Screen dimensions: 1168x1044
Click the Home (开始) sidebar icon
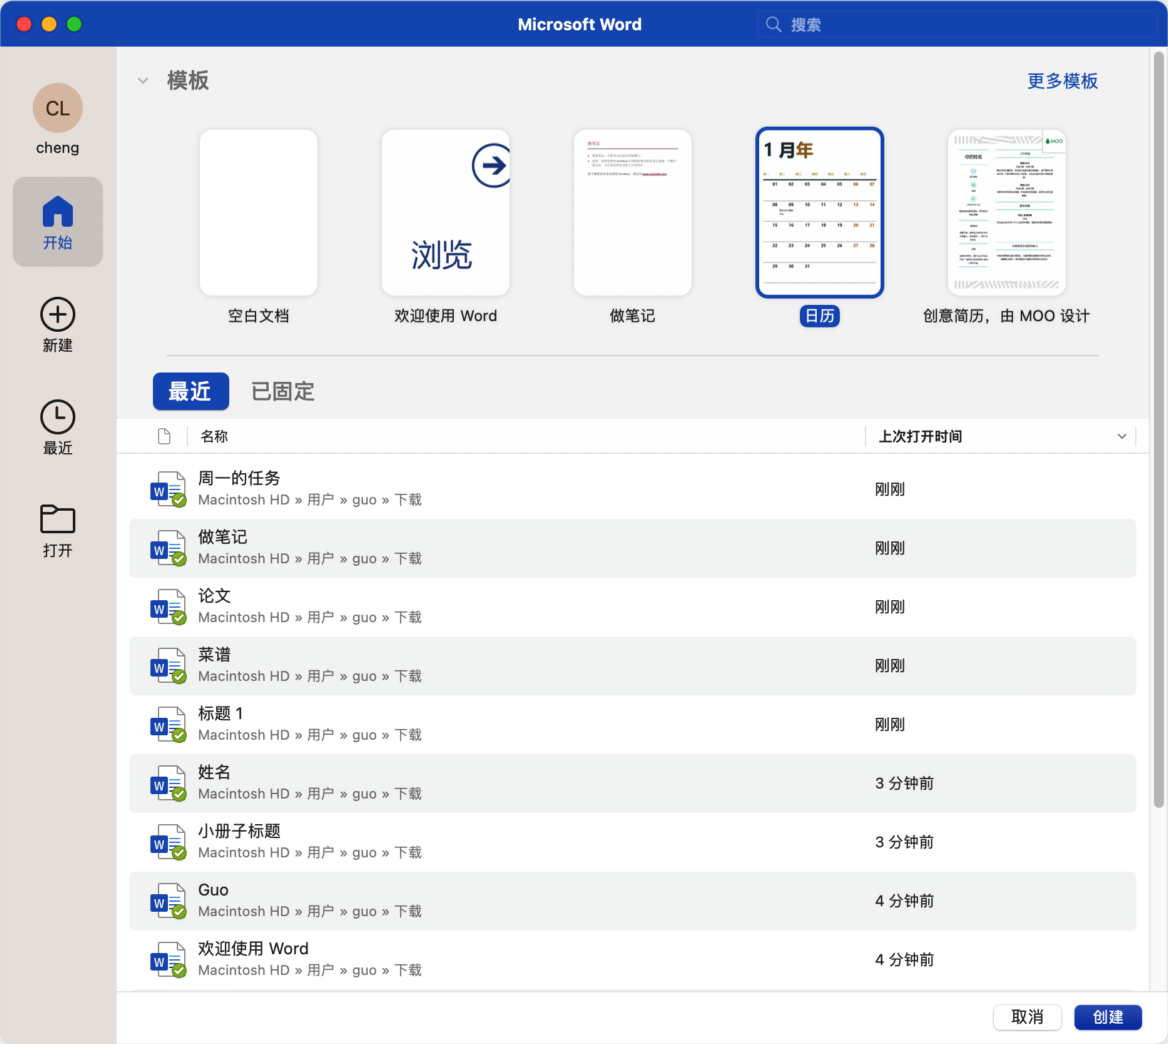coord(57,212)
